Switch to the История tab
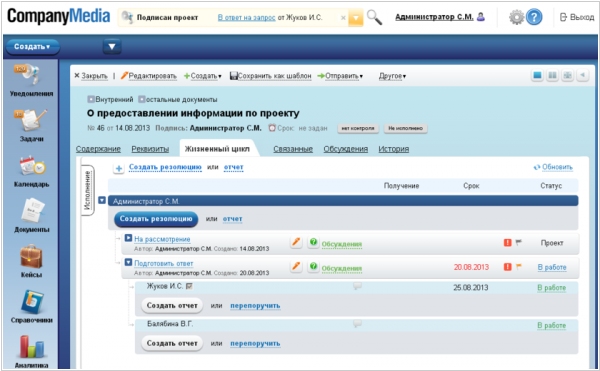This screenshot has width=600, height=371. pyautogui.click(x=393, y=149)
